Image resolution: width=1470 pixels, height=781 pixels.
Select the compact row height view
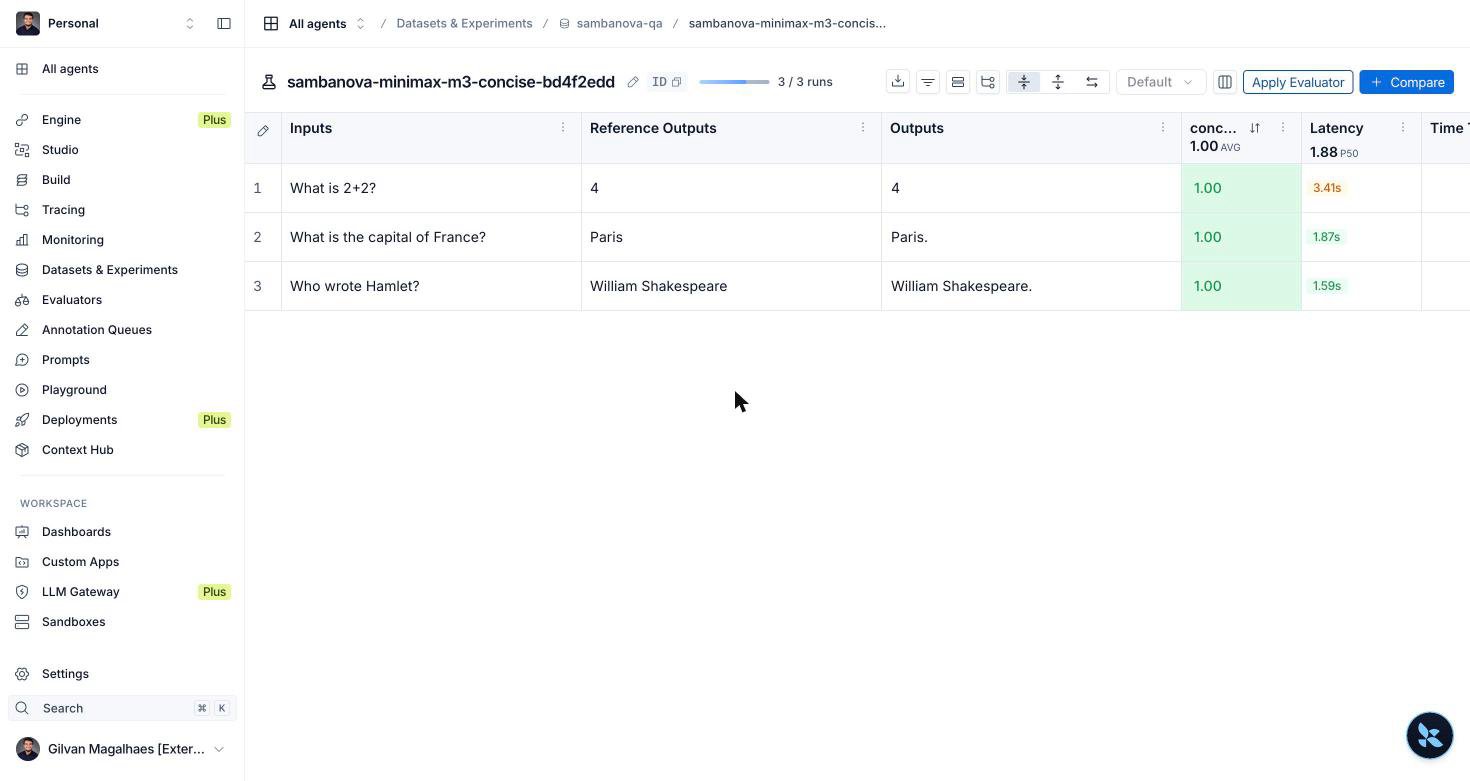[1024, 82]
